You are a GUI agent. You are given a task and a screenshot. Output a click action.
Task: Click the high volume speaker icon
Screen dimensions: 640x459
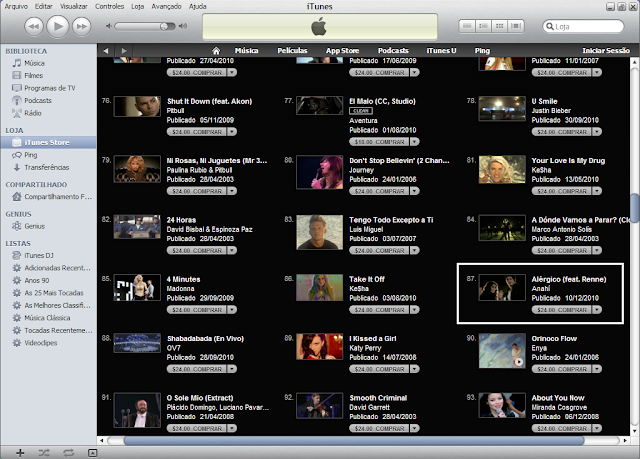pyautogui.click(x=183, y=26)
